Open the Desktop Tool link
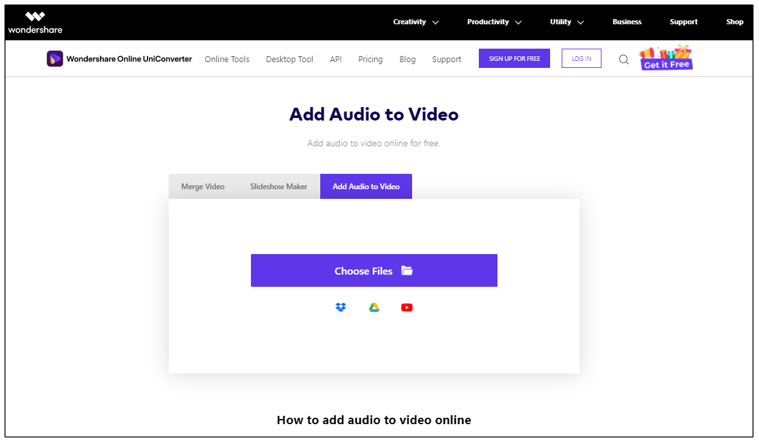 (289, 59)
